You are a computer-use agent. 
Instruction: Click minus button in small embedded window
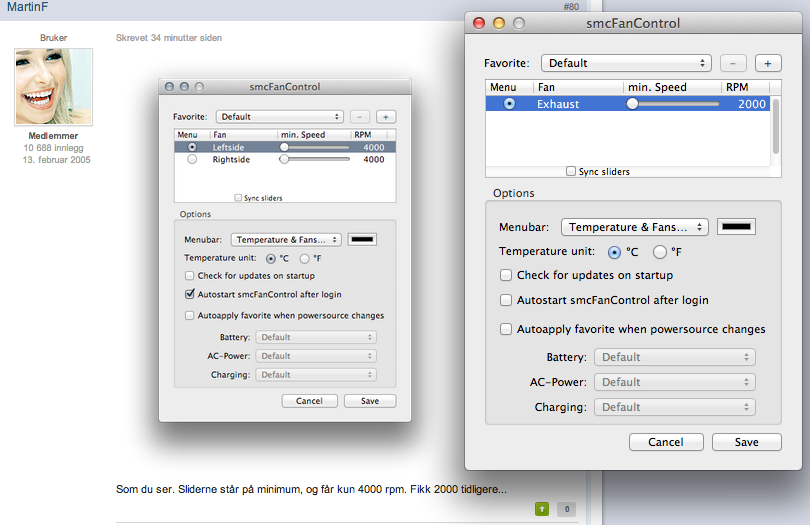[x=360, y=117]
